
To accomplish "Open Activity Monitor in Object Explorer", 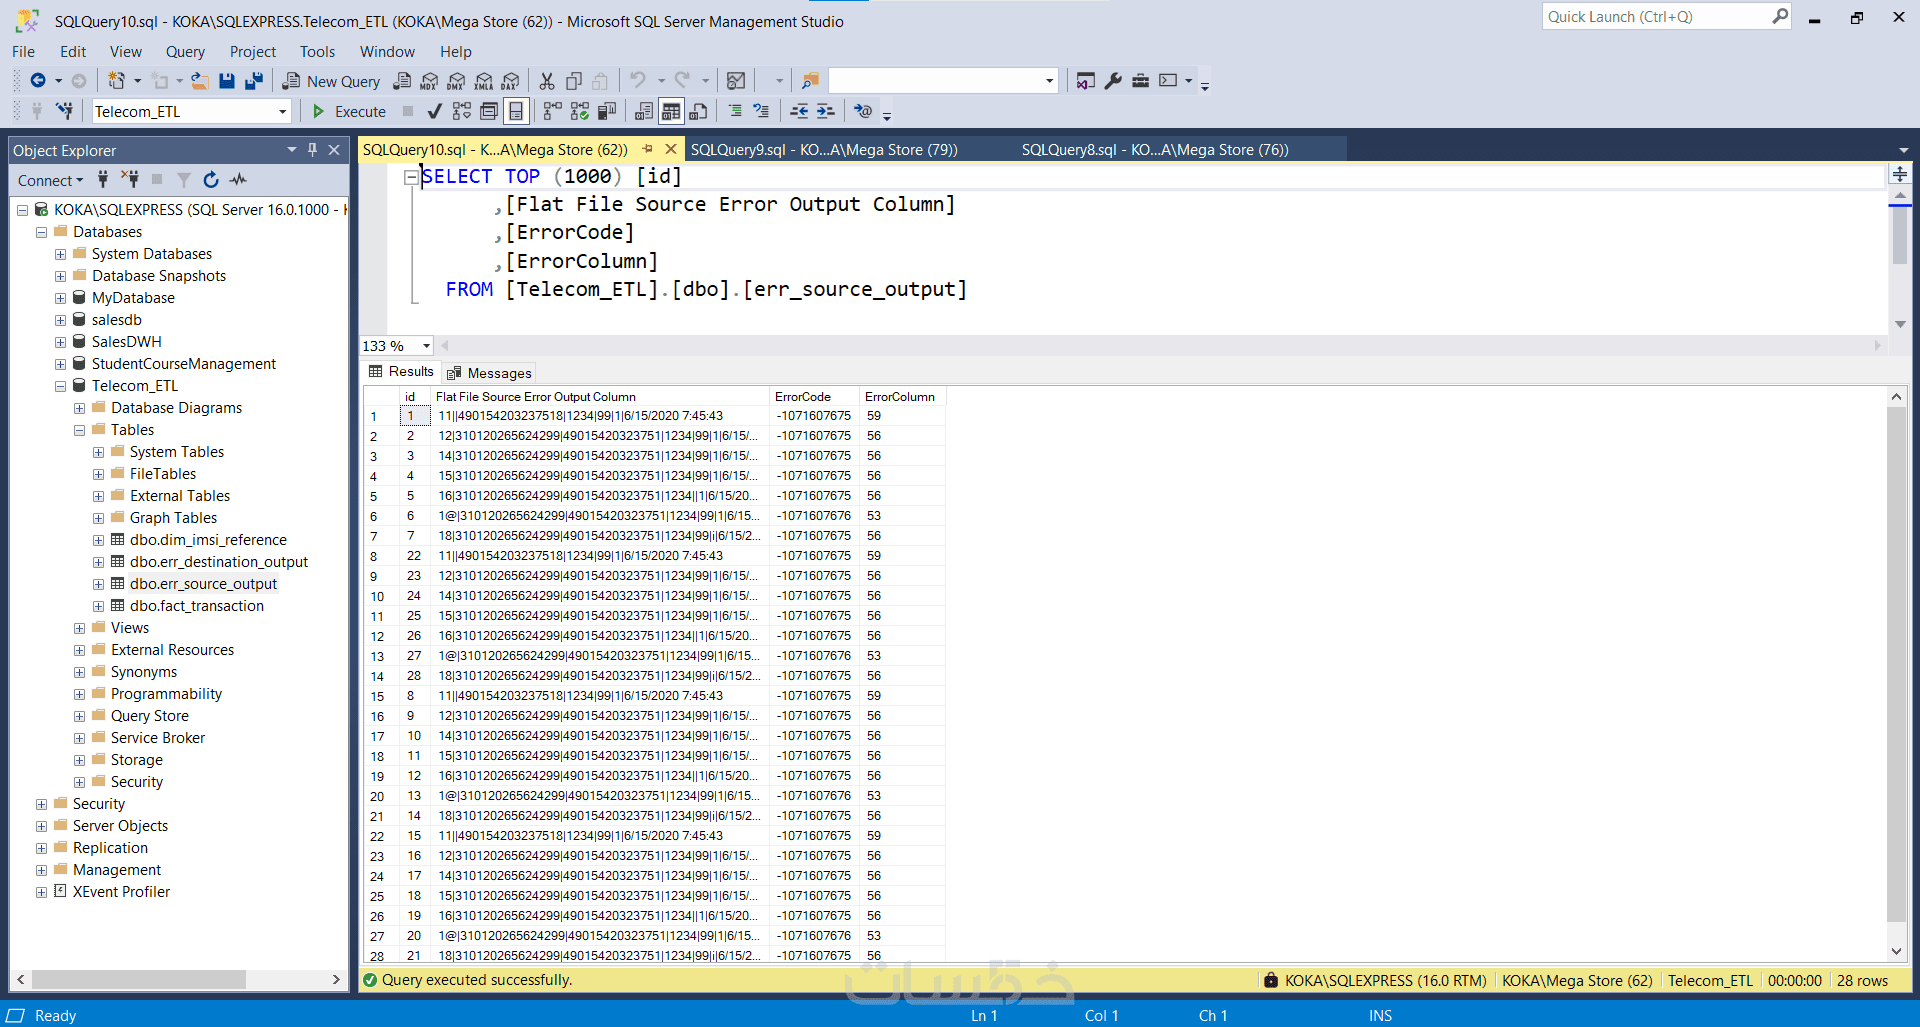I will click(238, 180).
